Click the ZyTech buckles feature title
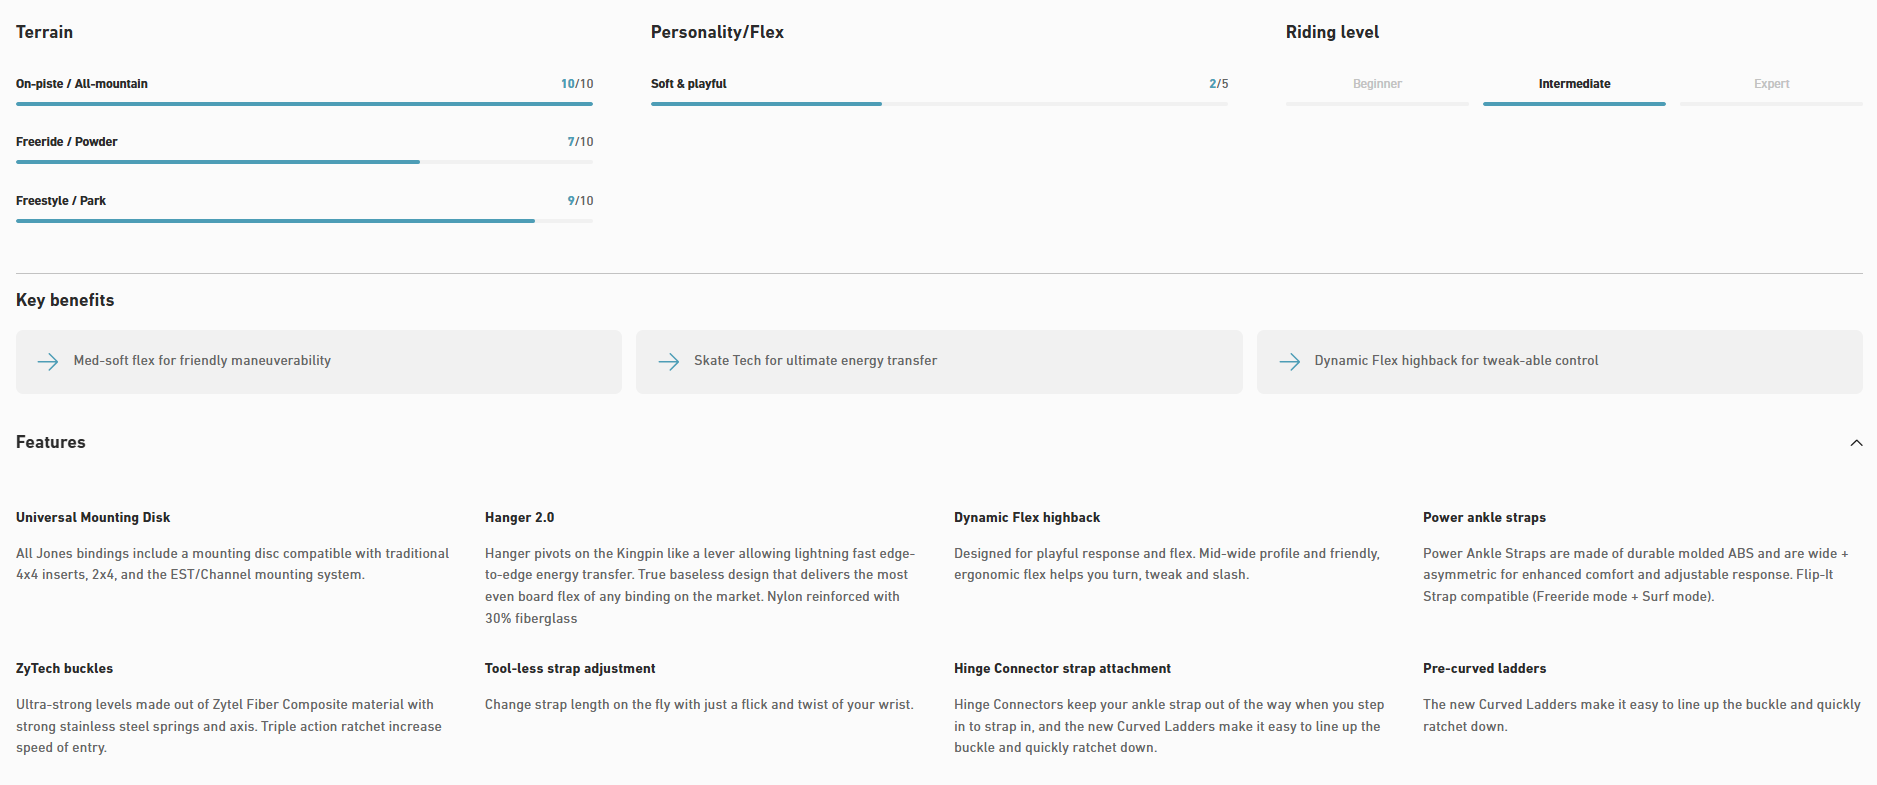This screenshot has height=785, width=1877. tap(64, 668)
